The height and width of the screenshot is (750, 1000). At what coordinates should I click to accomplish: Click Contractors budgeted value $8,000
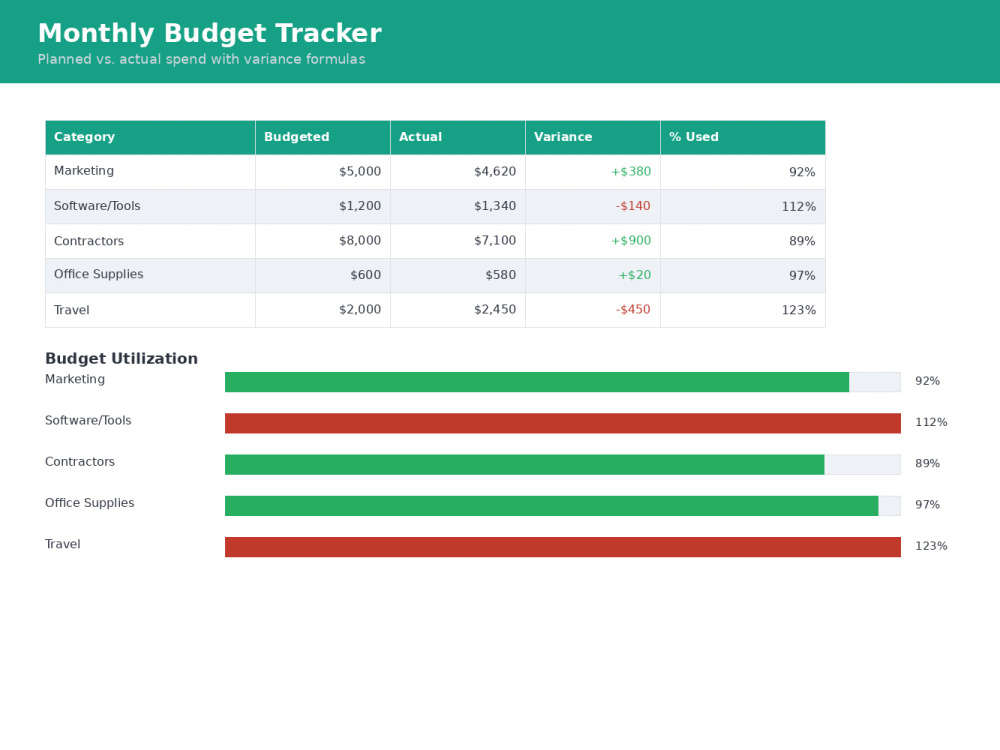click(x=323, y=241)
